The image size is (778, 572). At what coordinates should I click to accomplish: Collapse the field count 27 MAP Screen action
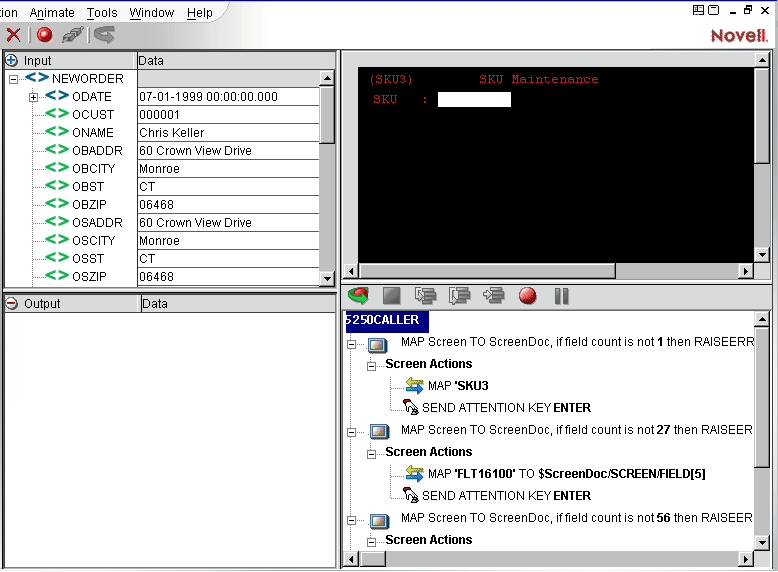click(x=351, y=432)
